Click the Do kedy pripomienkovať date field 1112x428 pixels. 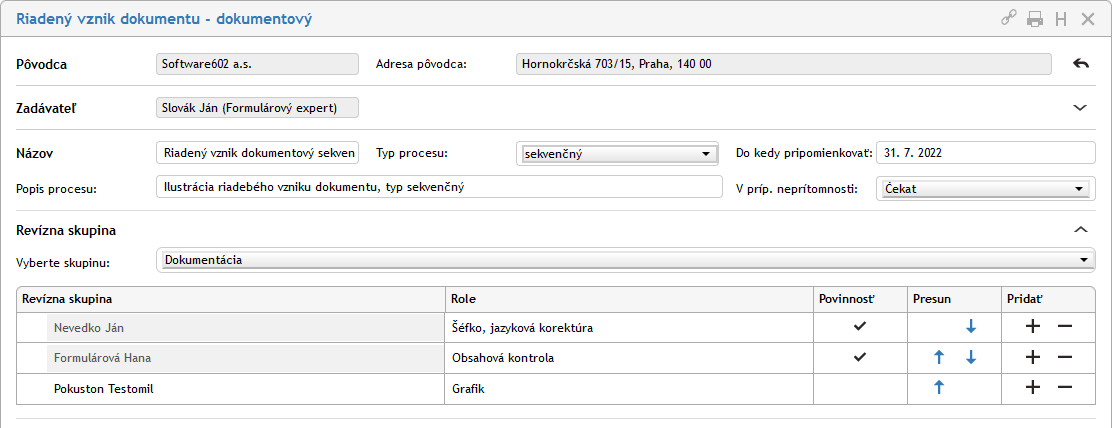pyautogui.click(x=985, y=153)
